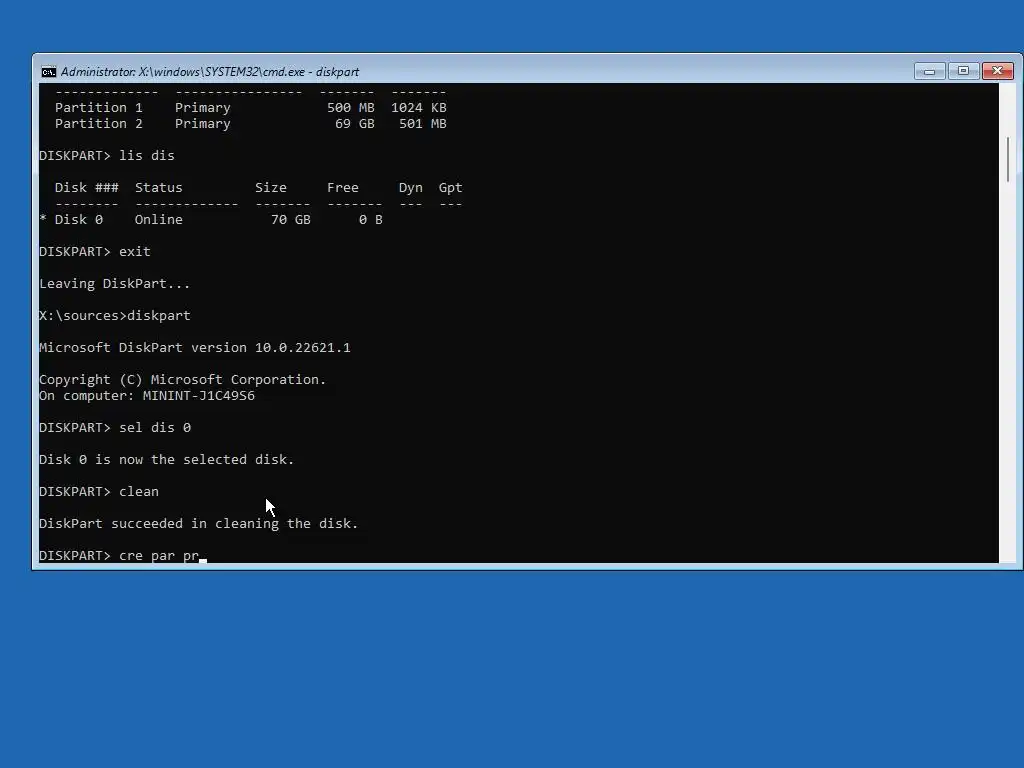Viewport: 1024px width, 768px height.
Task: Click the 'clean' command text
Action: tap(138, 492)
